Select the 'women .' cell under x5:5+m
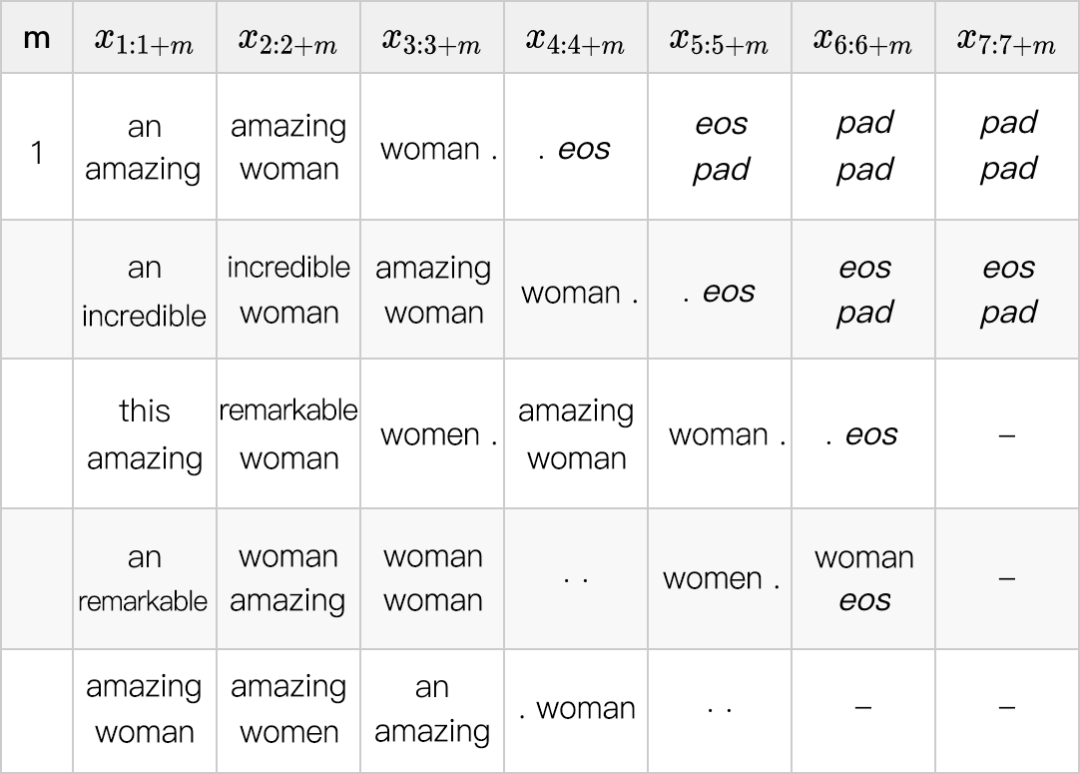The image size is (1080, 774). 720,579
